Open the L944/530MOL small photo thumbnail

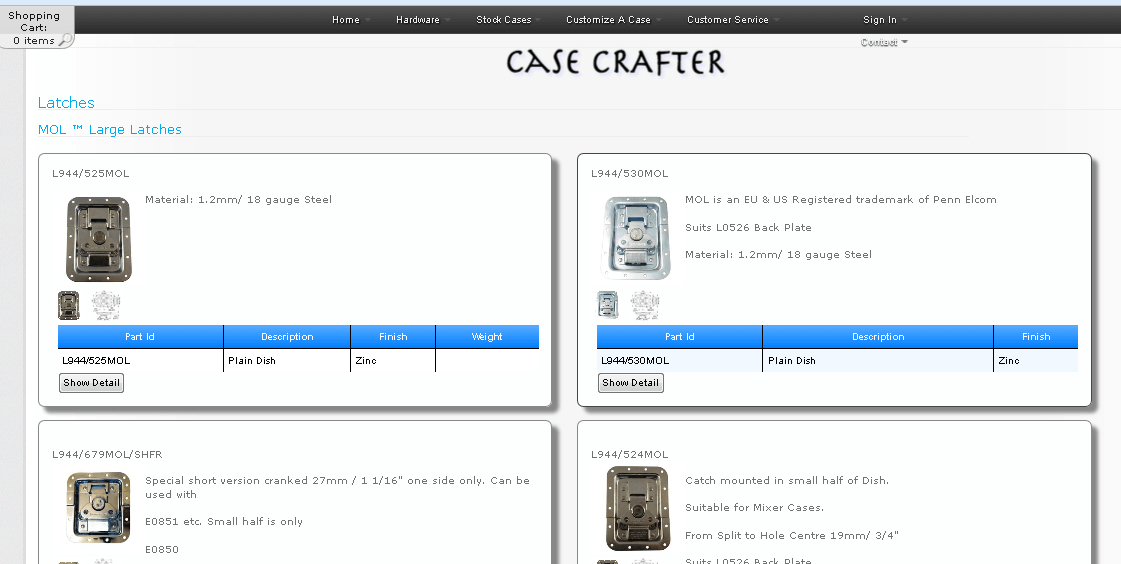point(608,305)
